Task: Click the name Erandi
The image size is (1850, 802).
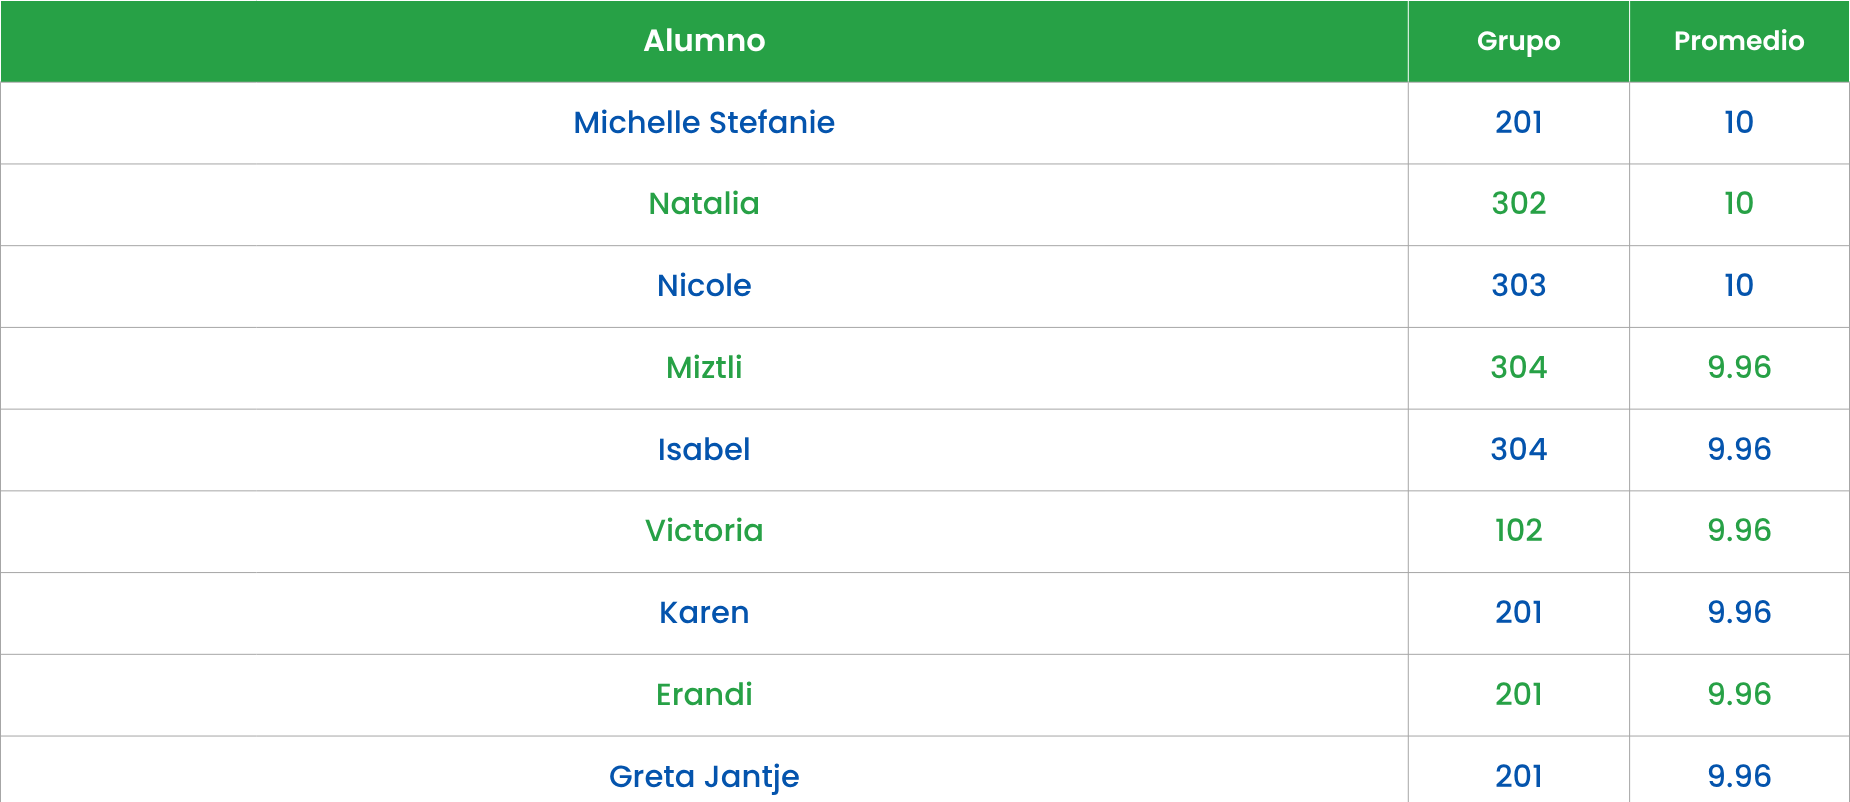Action: [704, 695]
